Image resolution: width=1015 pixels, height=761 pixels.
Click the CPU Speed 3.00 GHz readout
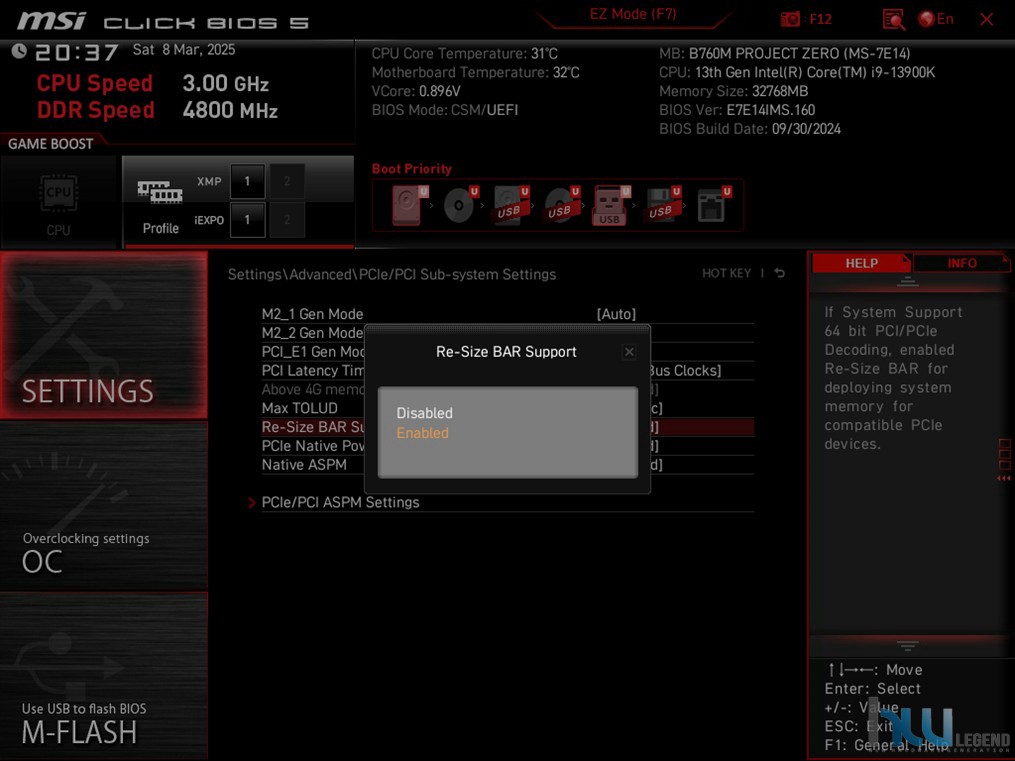[x=152, y=83]
